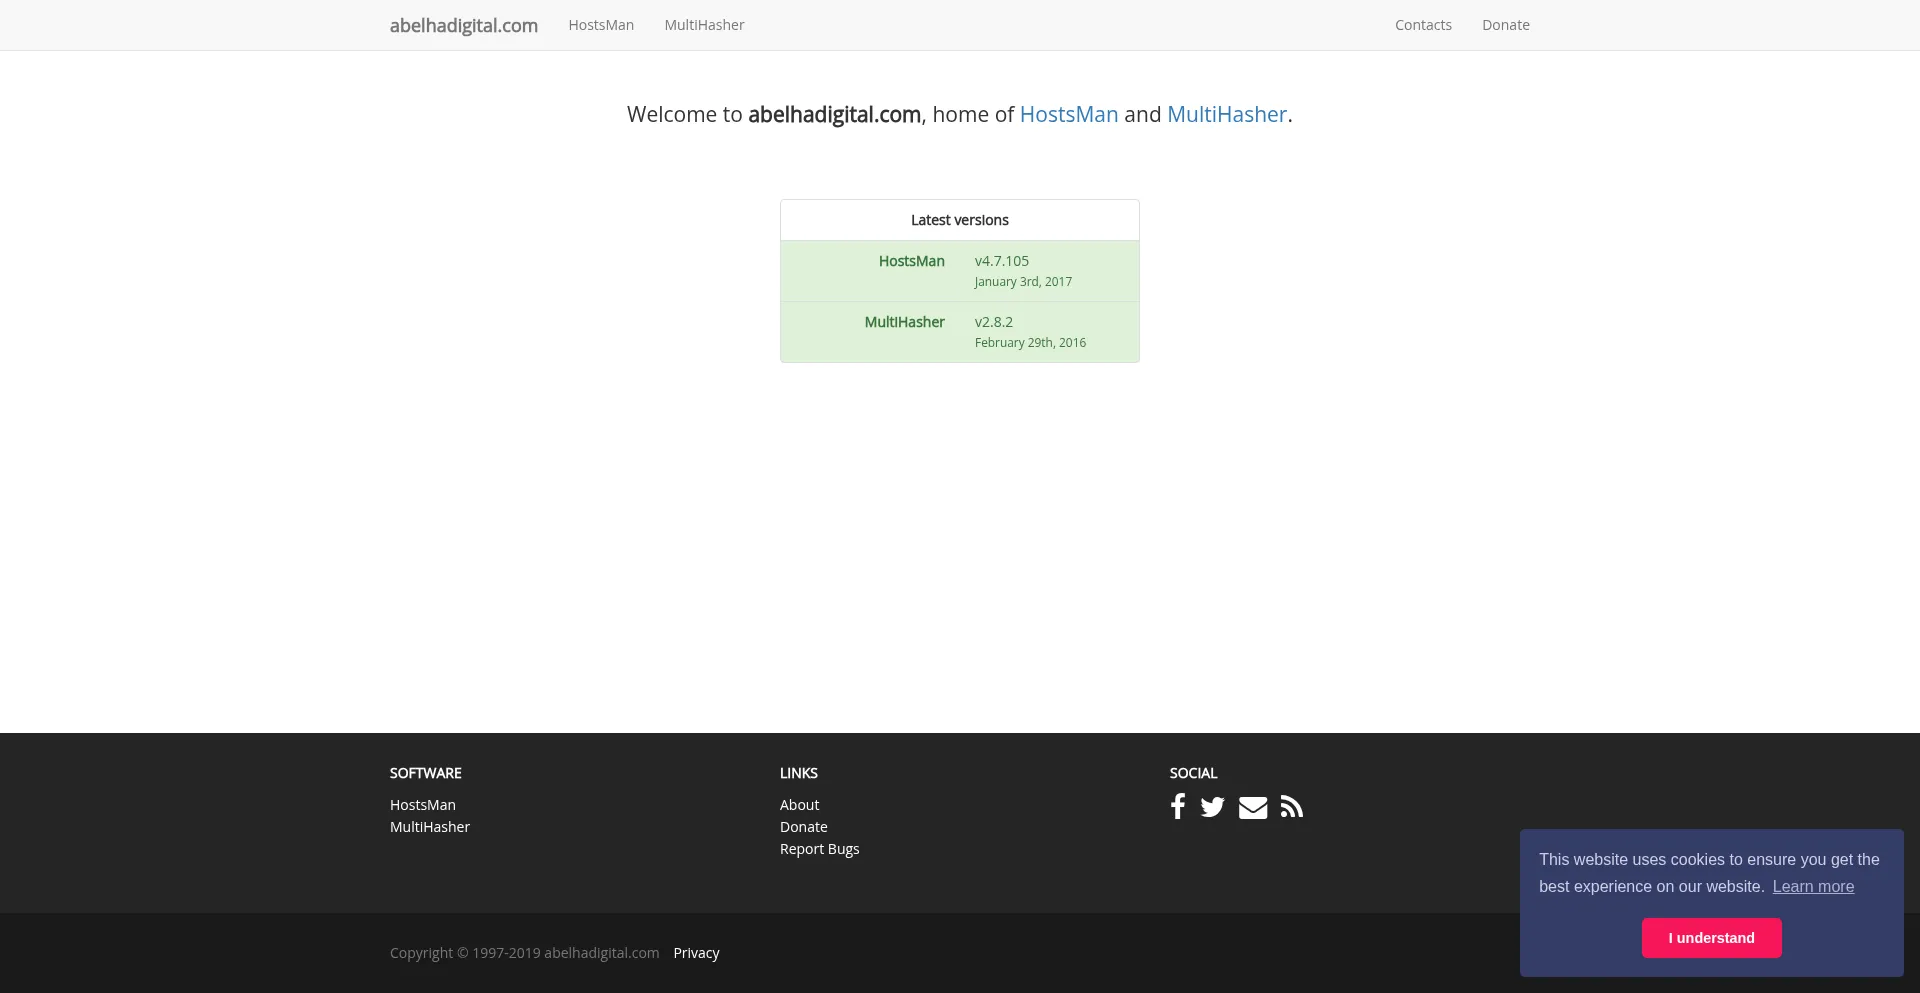Click the email envelope icon
1920x993 pixels.
coord(1253,807)
